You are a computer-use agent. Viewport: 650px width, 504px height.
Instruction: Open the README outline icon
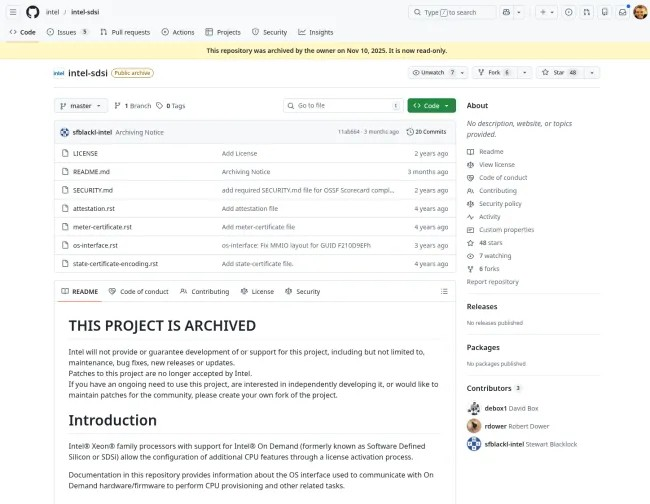[x=444, y=291]
